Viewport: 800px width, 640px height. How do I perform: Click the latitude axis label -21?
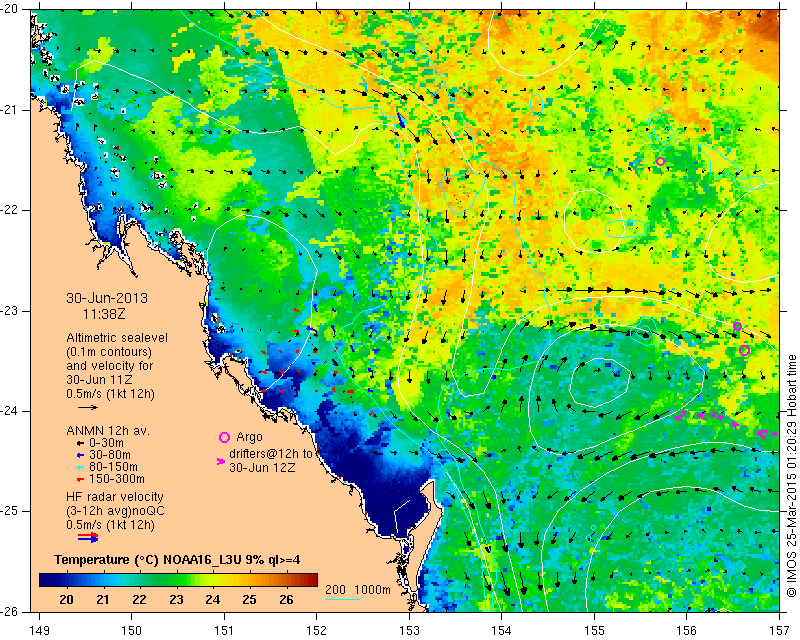(x=9, y=110)
